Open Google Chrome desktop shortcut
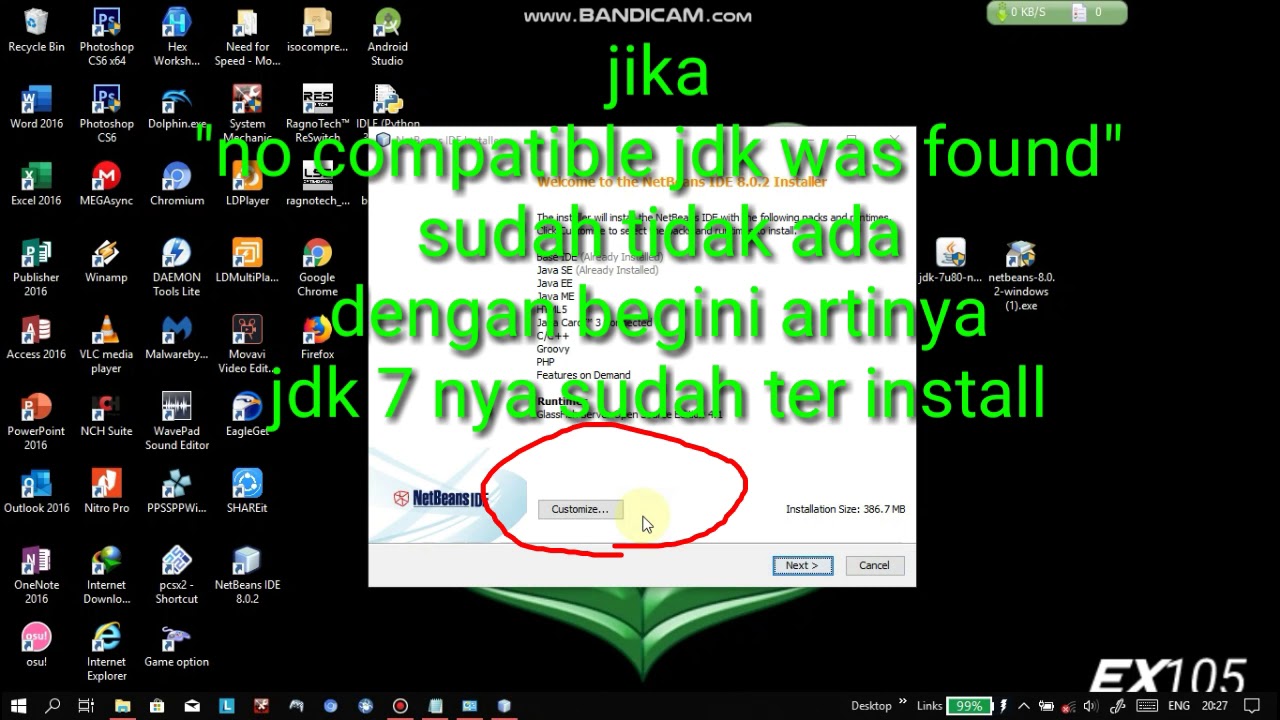This screenshot has height=720, width=1280. point(317,268)
